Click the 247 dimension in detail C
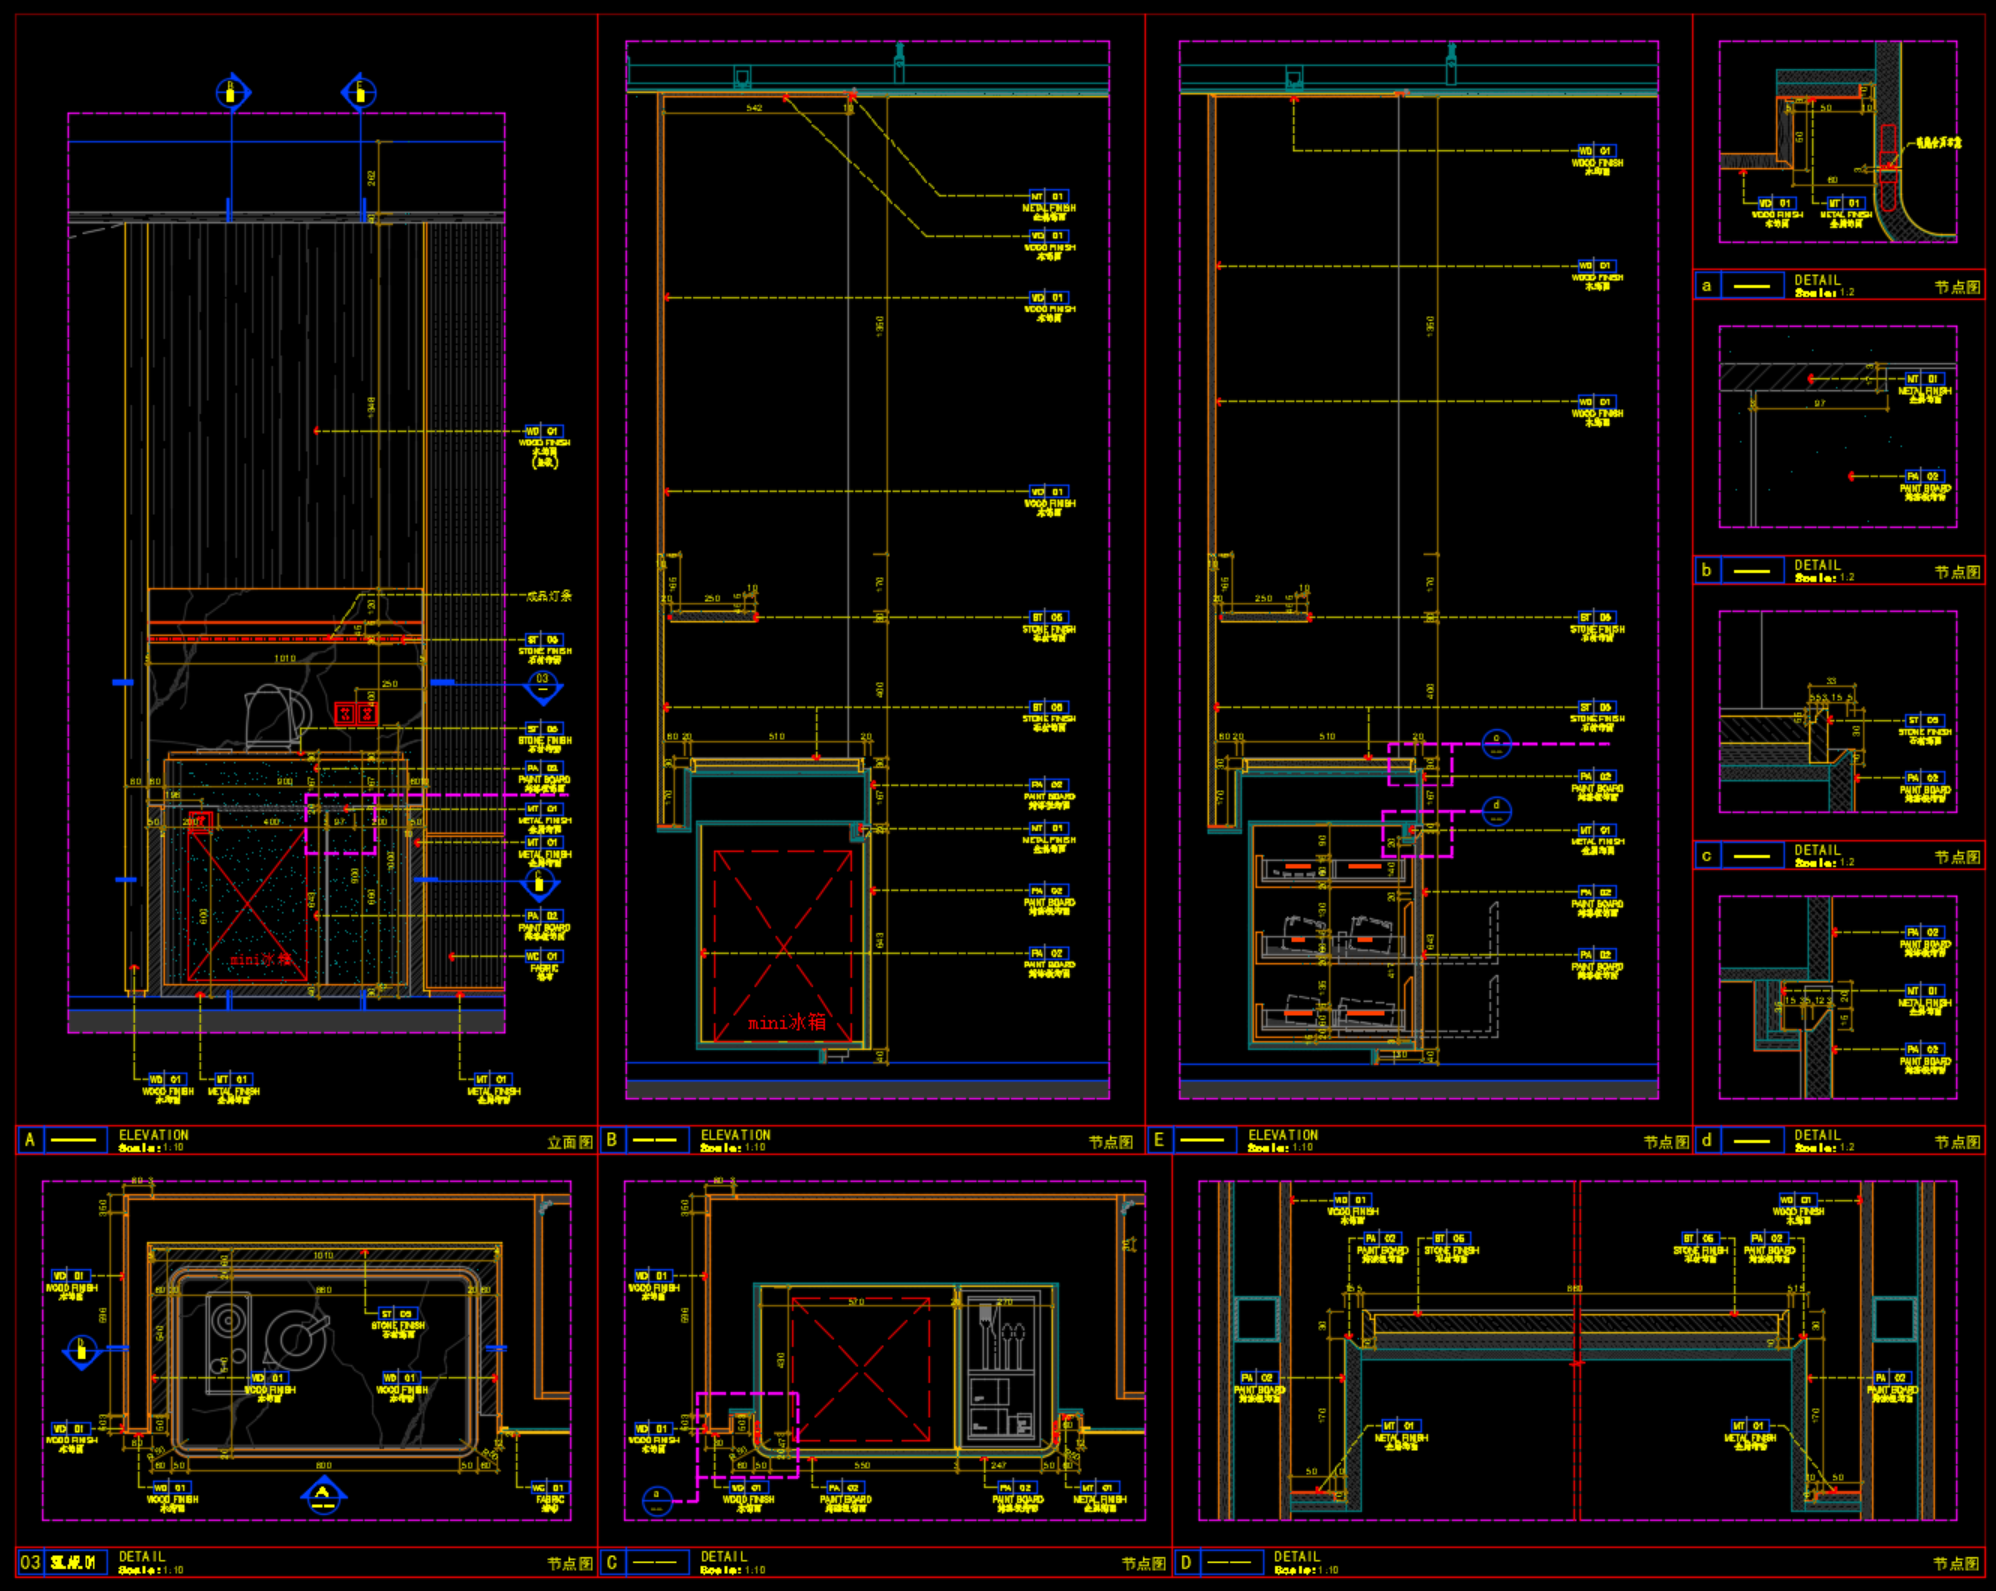 (998, 1465)
